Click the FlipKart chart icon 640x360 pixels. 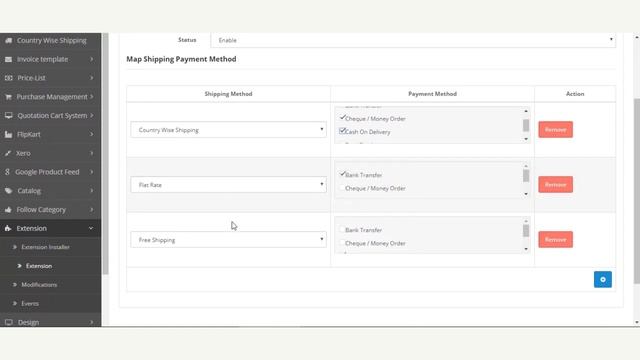(x=9, y=134)
